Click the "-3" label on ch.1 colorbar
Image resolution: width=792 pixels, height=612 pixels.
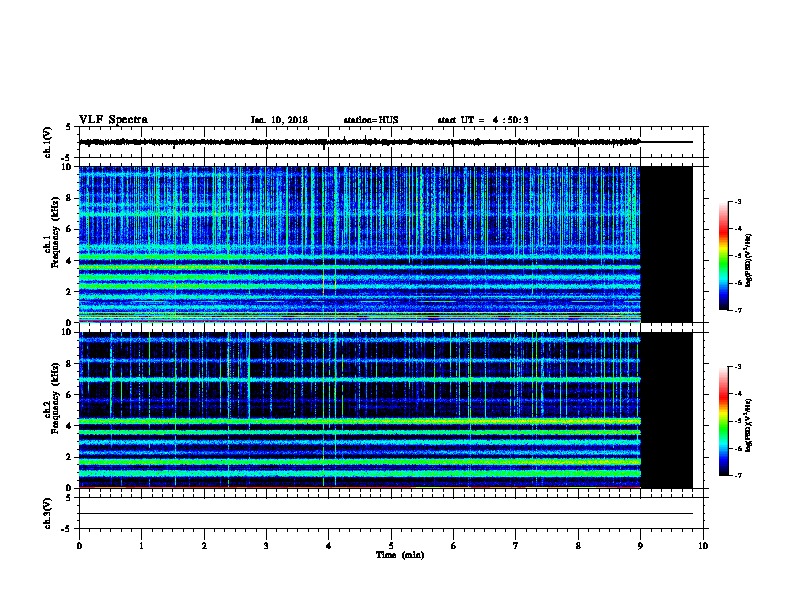click(738, 201)
